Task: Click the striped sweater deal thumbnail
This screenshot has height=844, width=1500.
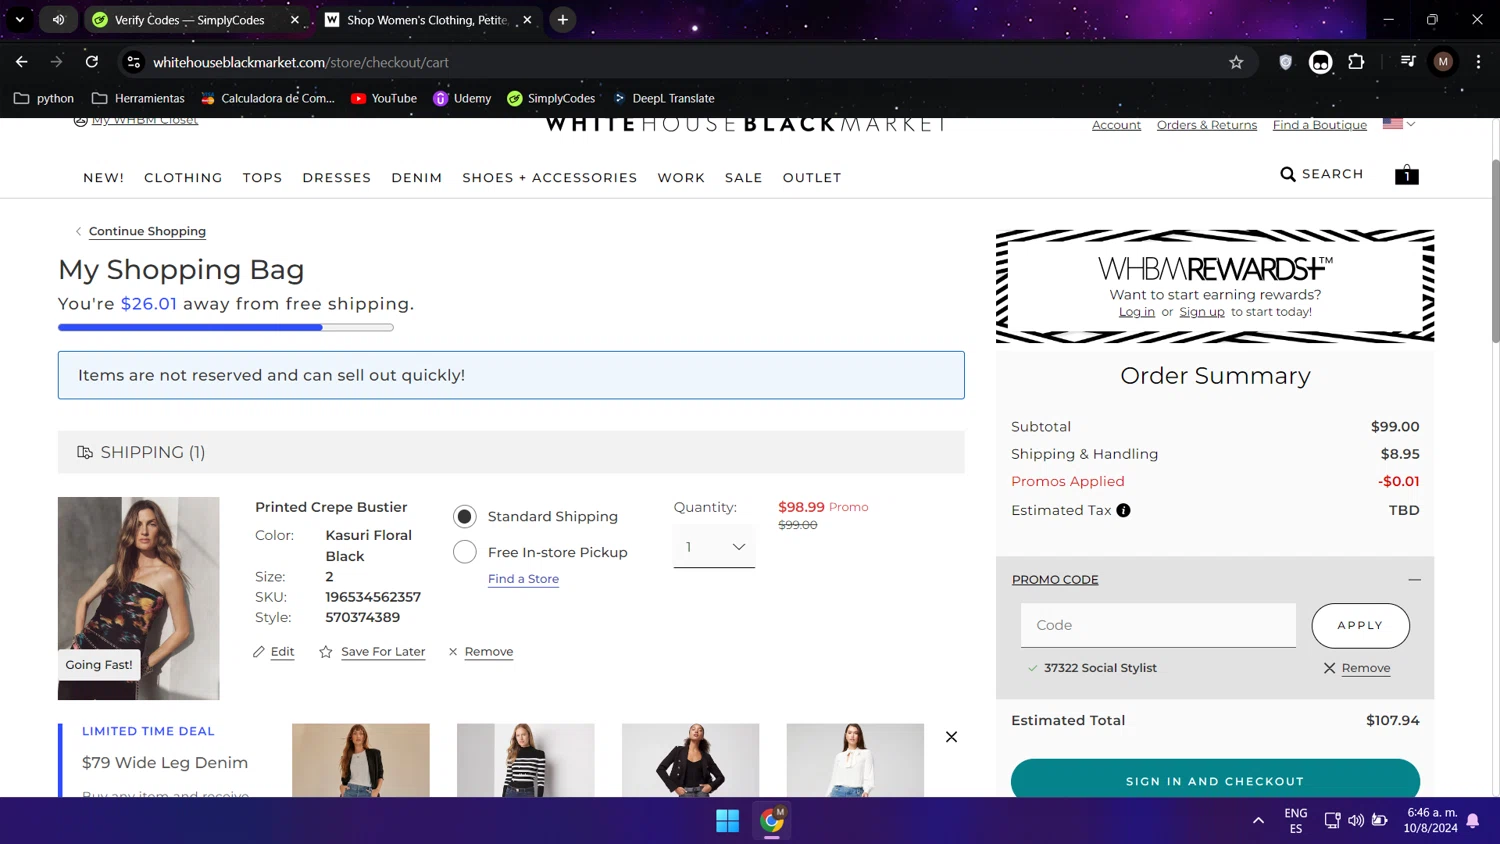Action: coord(526,760)
